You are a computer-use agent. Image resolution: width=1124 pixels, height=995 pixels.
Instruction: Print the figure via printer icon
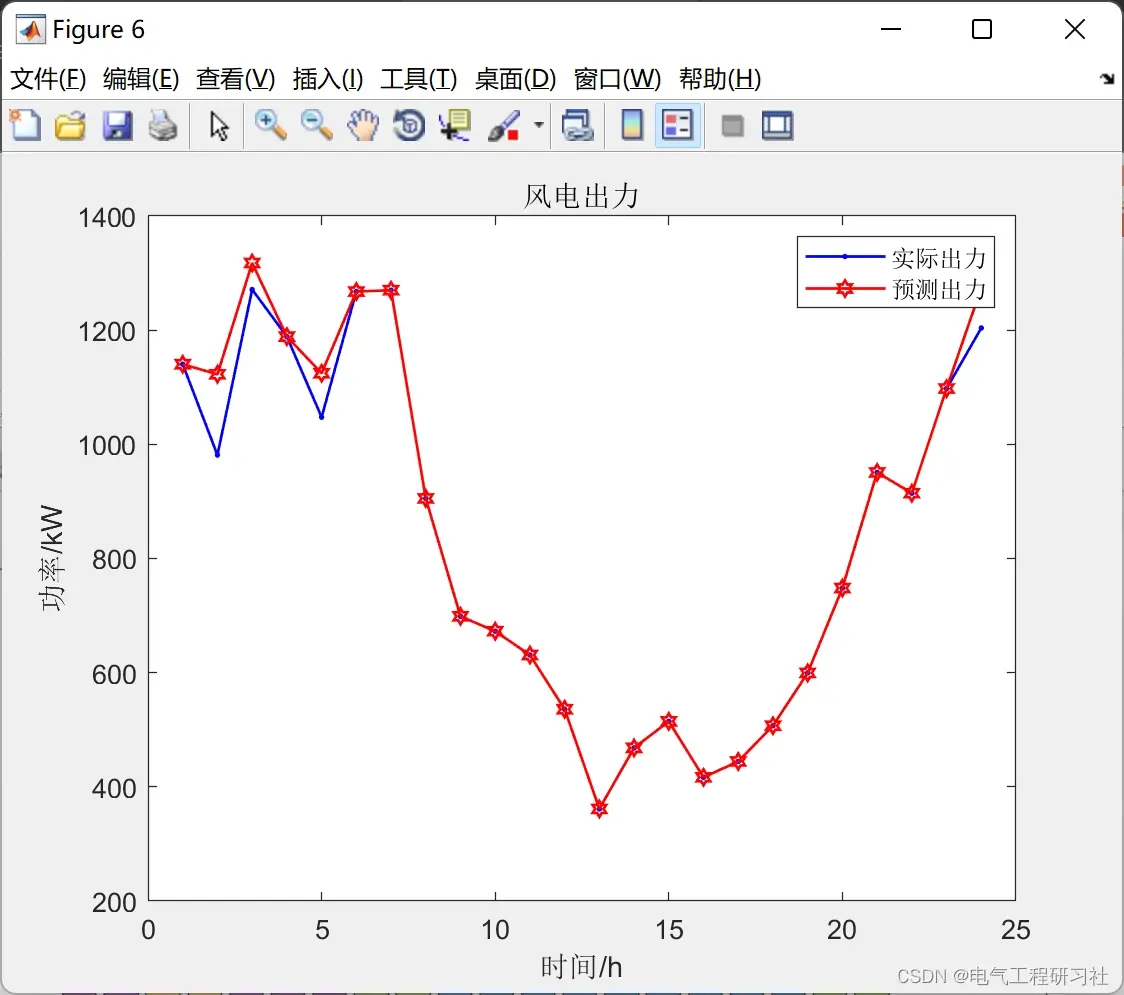point(163,125)
